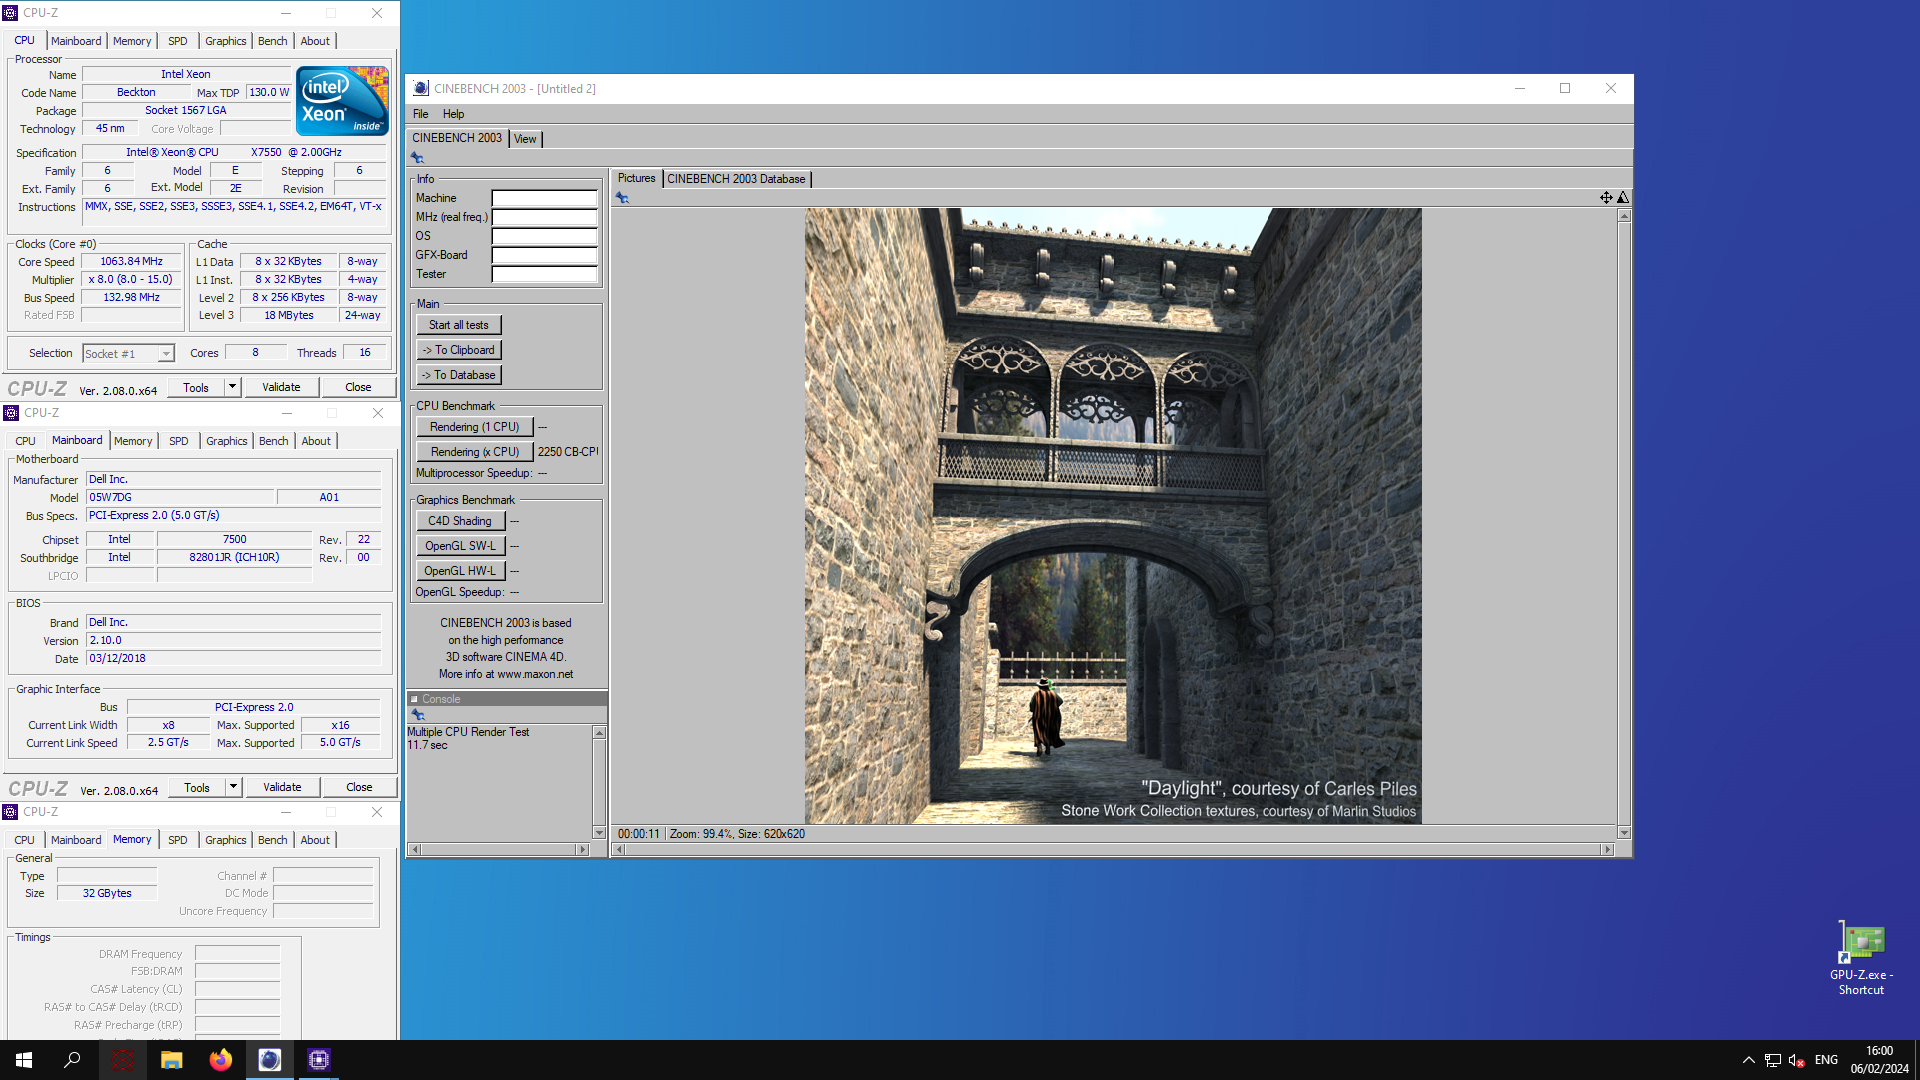This screenshot has height=1080, width=1920.
Task: Click the ENG language indicator
Action: [x=1826, y=1060]
